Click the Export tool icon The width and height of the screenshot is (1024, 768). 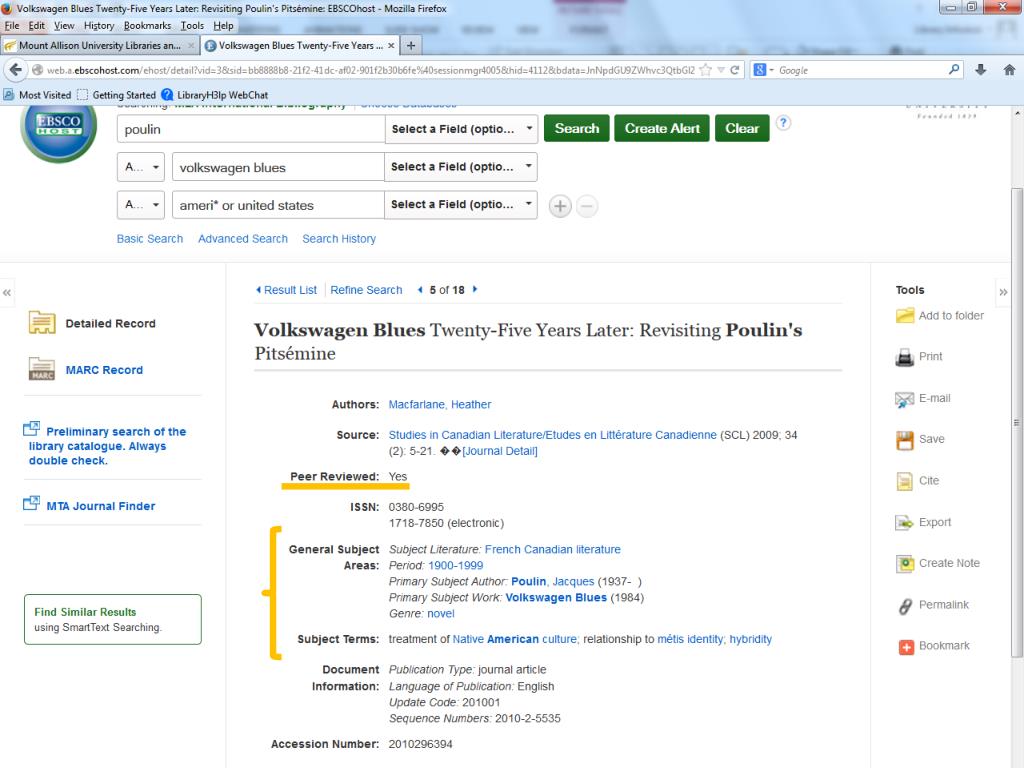tap(904, 522)
